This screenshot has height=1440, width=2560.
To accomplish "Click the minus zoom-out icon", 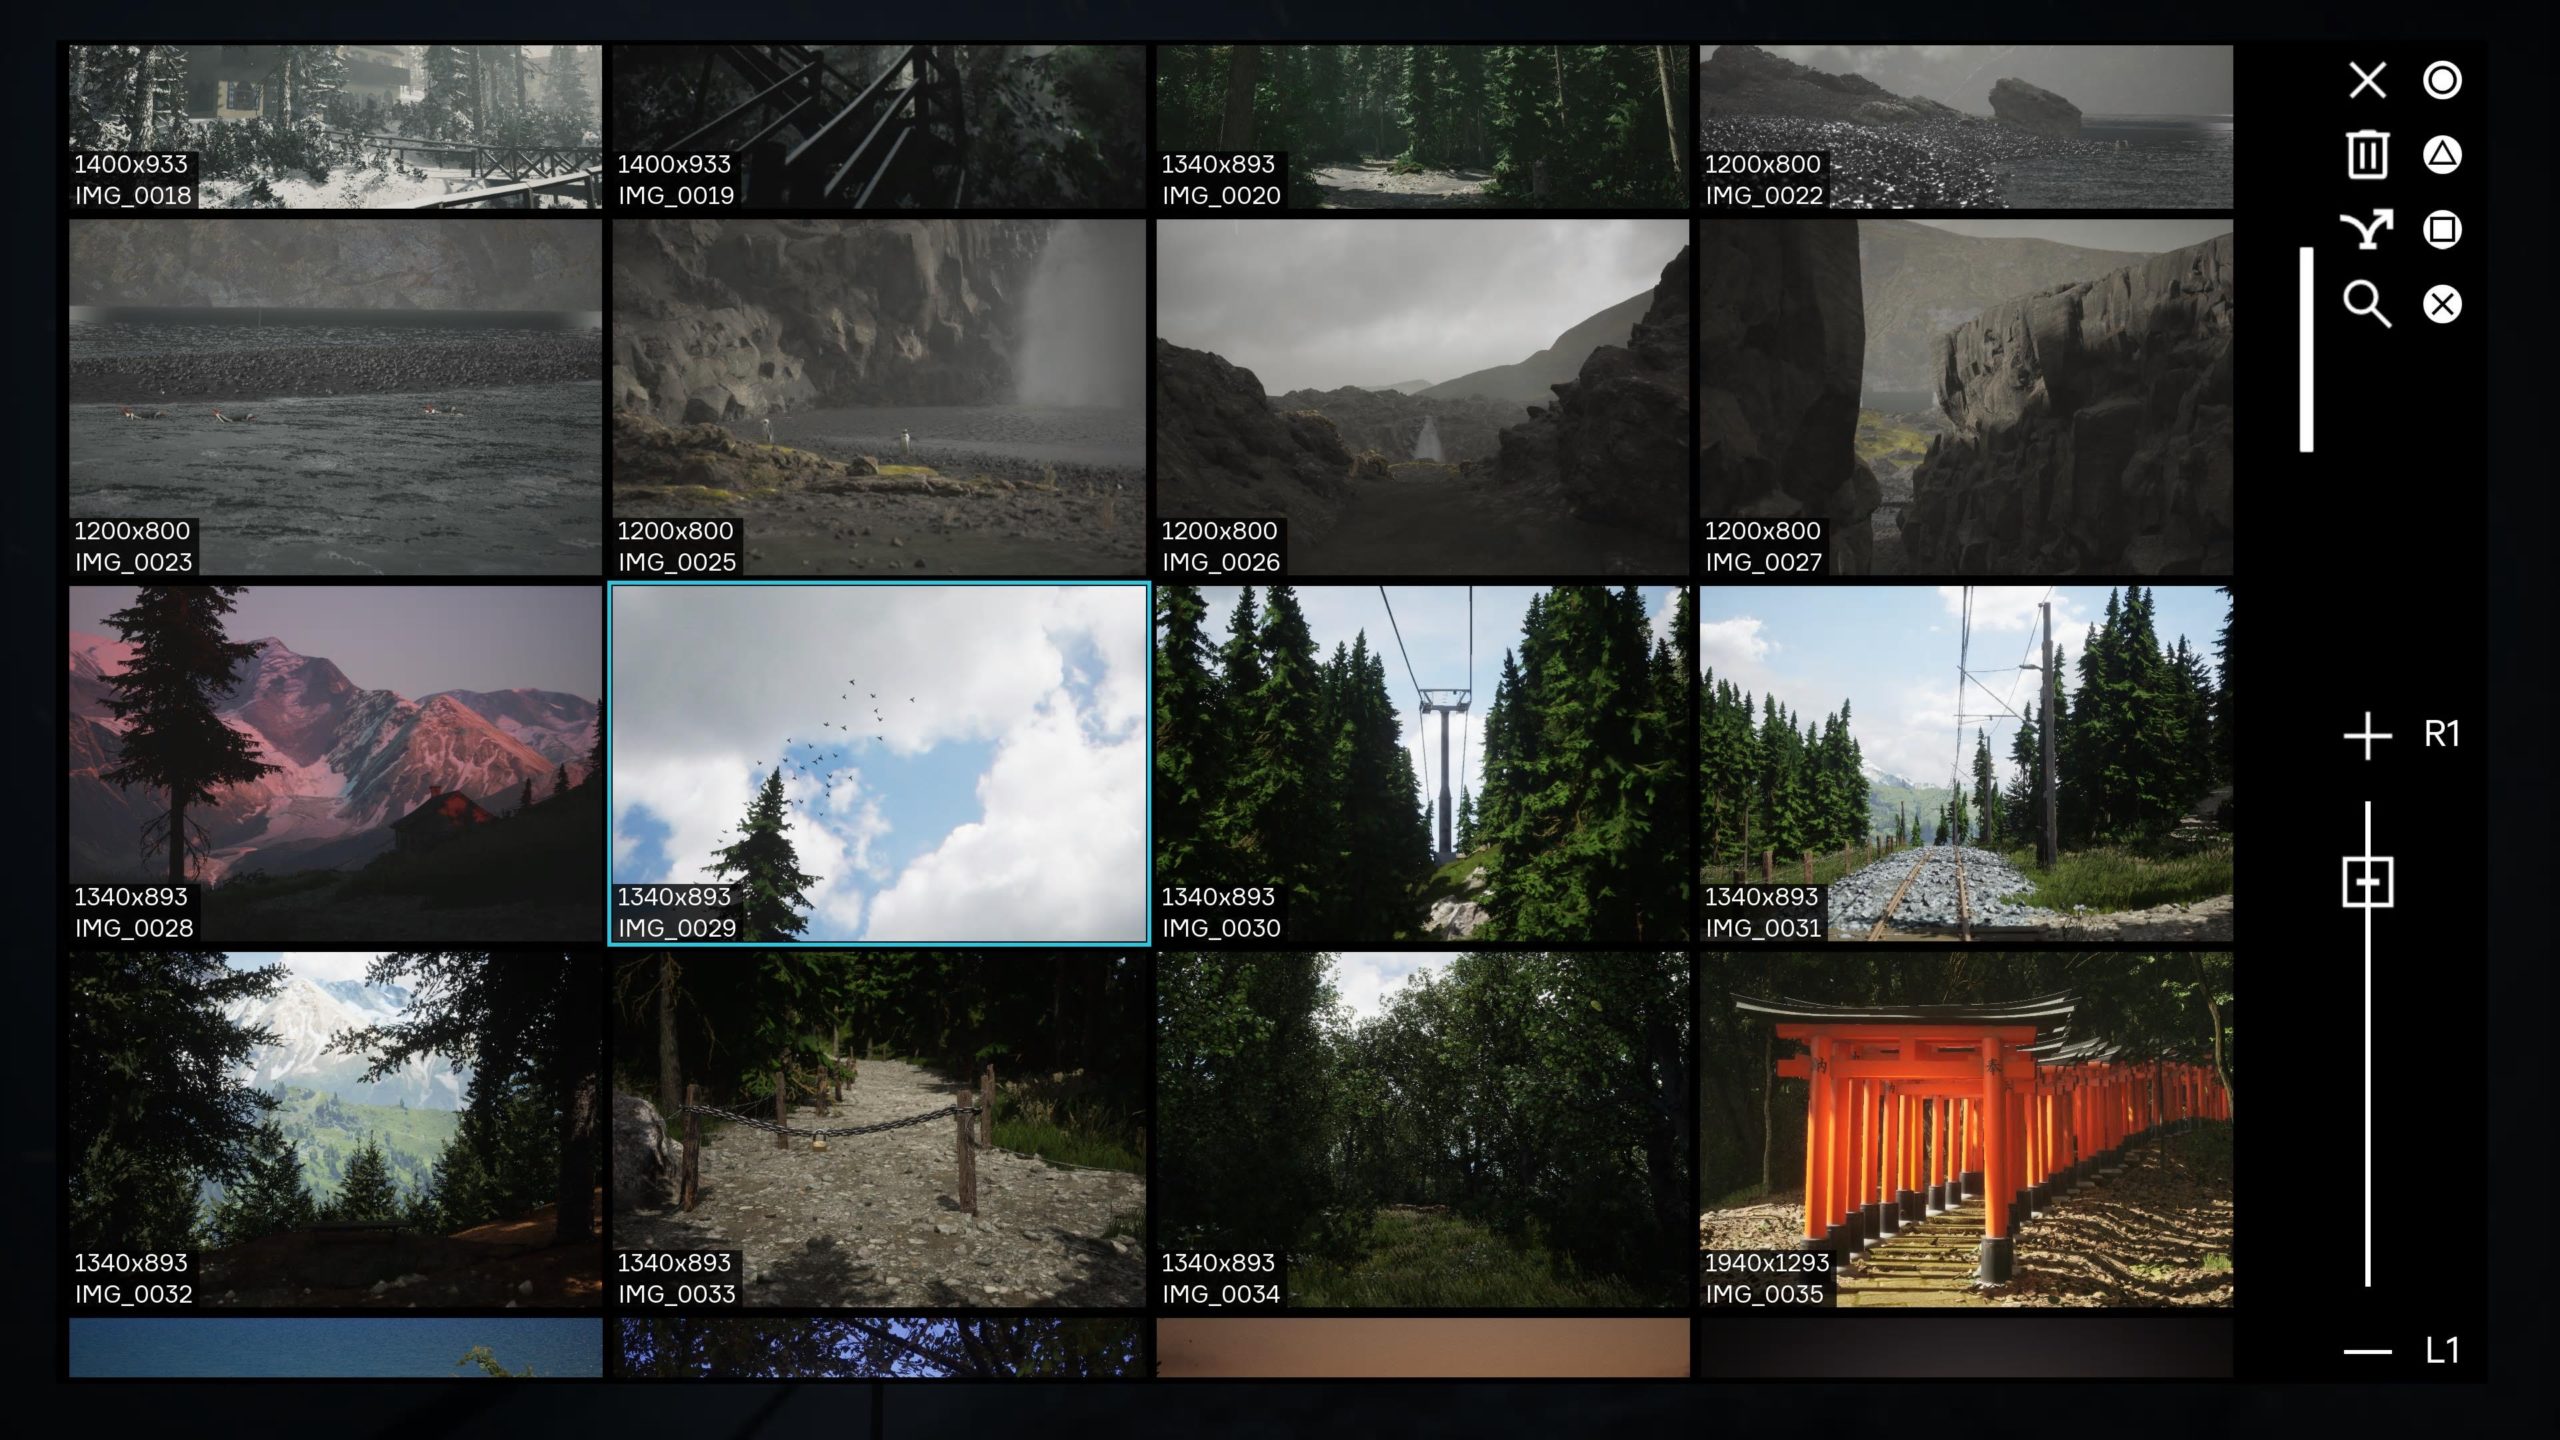I will [x=2367, y=1352].
